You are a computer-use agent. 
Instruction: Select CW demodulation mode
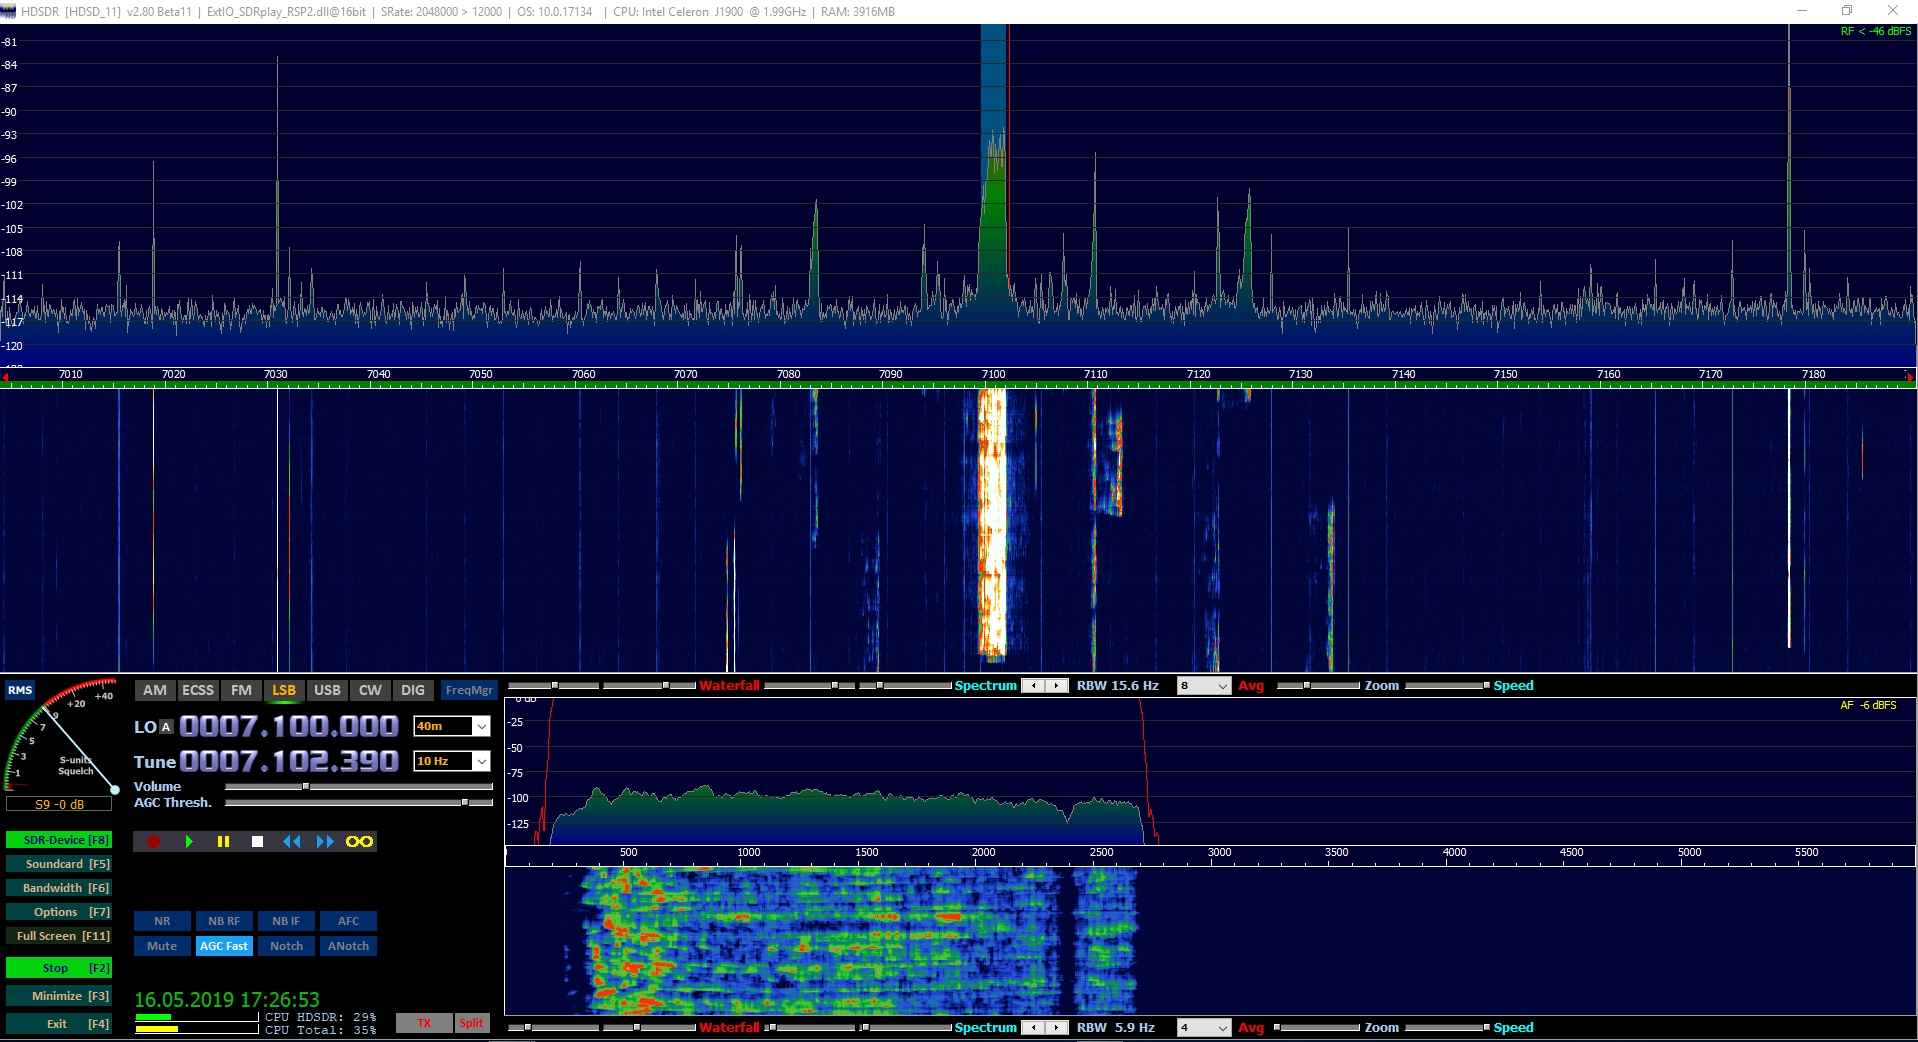tap(370, 690)
